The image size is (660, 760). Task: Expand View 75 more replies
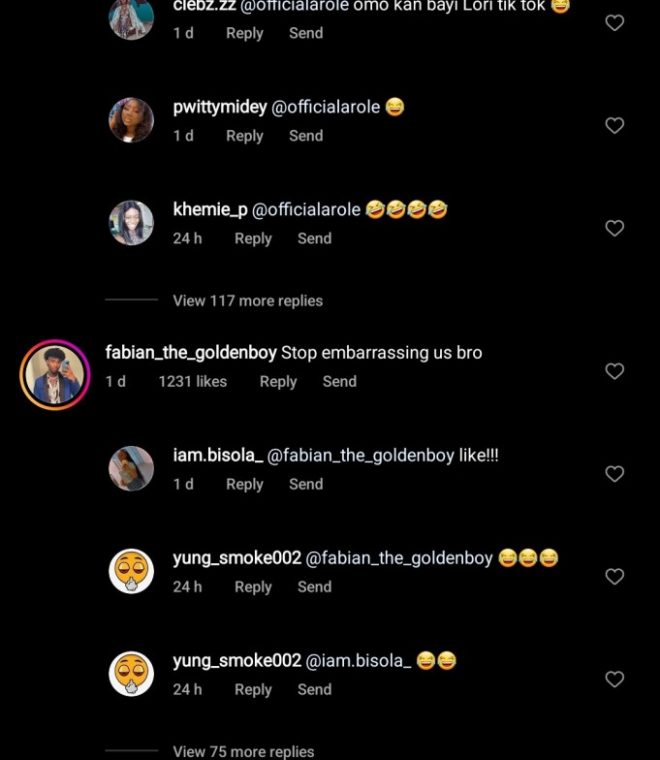point(243,751)
